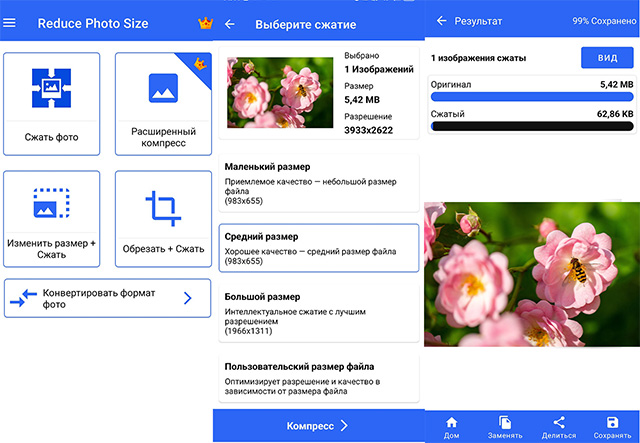This screenshot has width=640, height=443.
Task: Click the Выберите сжатие title
Action: pos(306,24)
